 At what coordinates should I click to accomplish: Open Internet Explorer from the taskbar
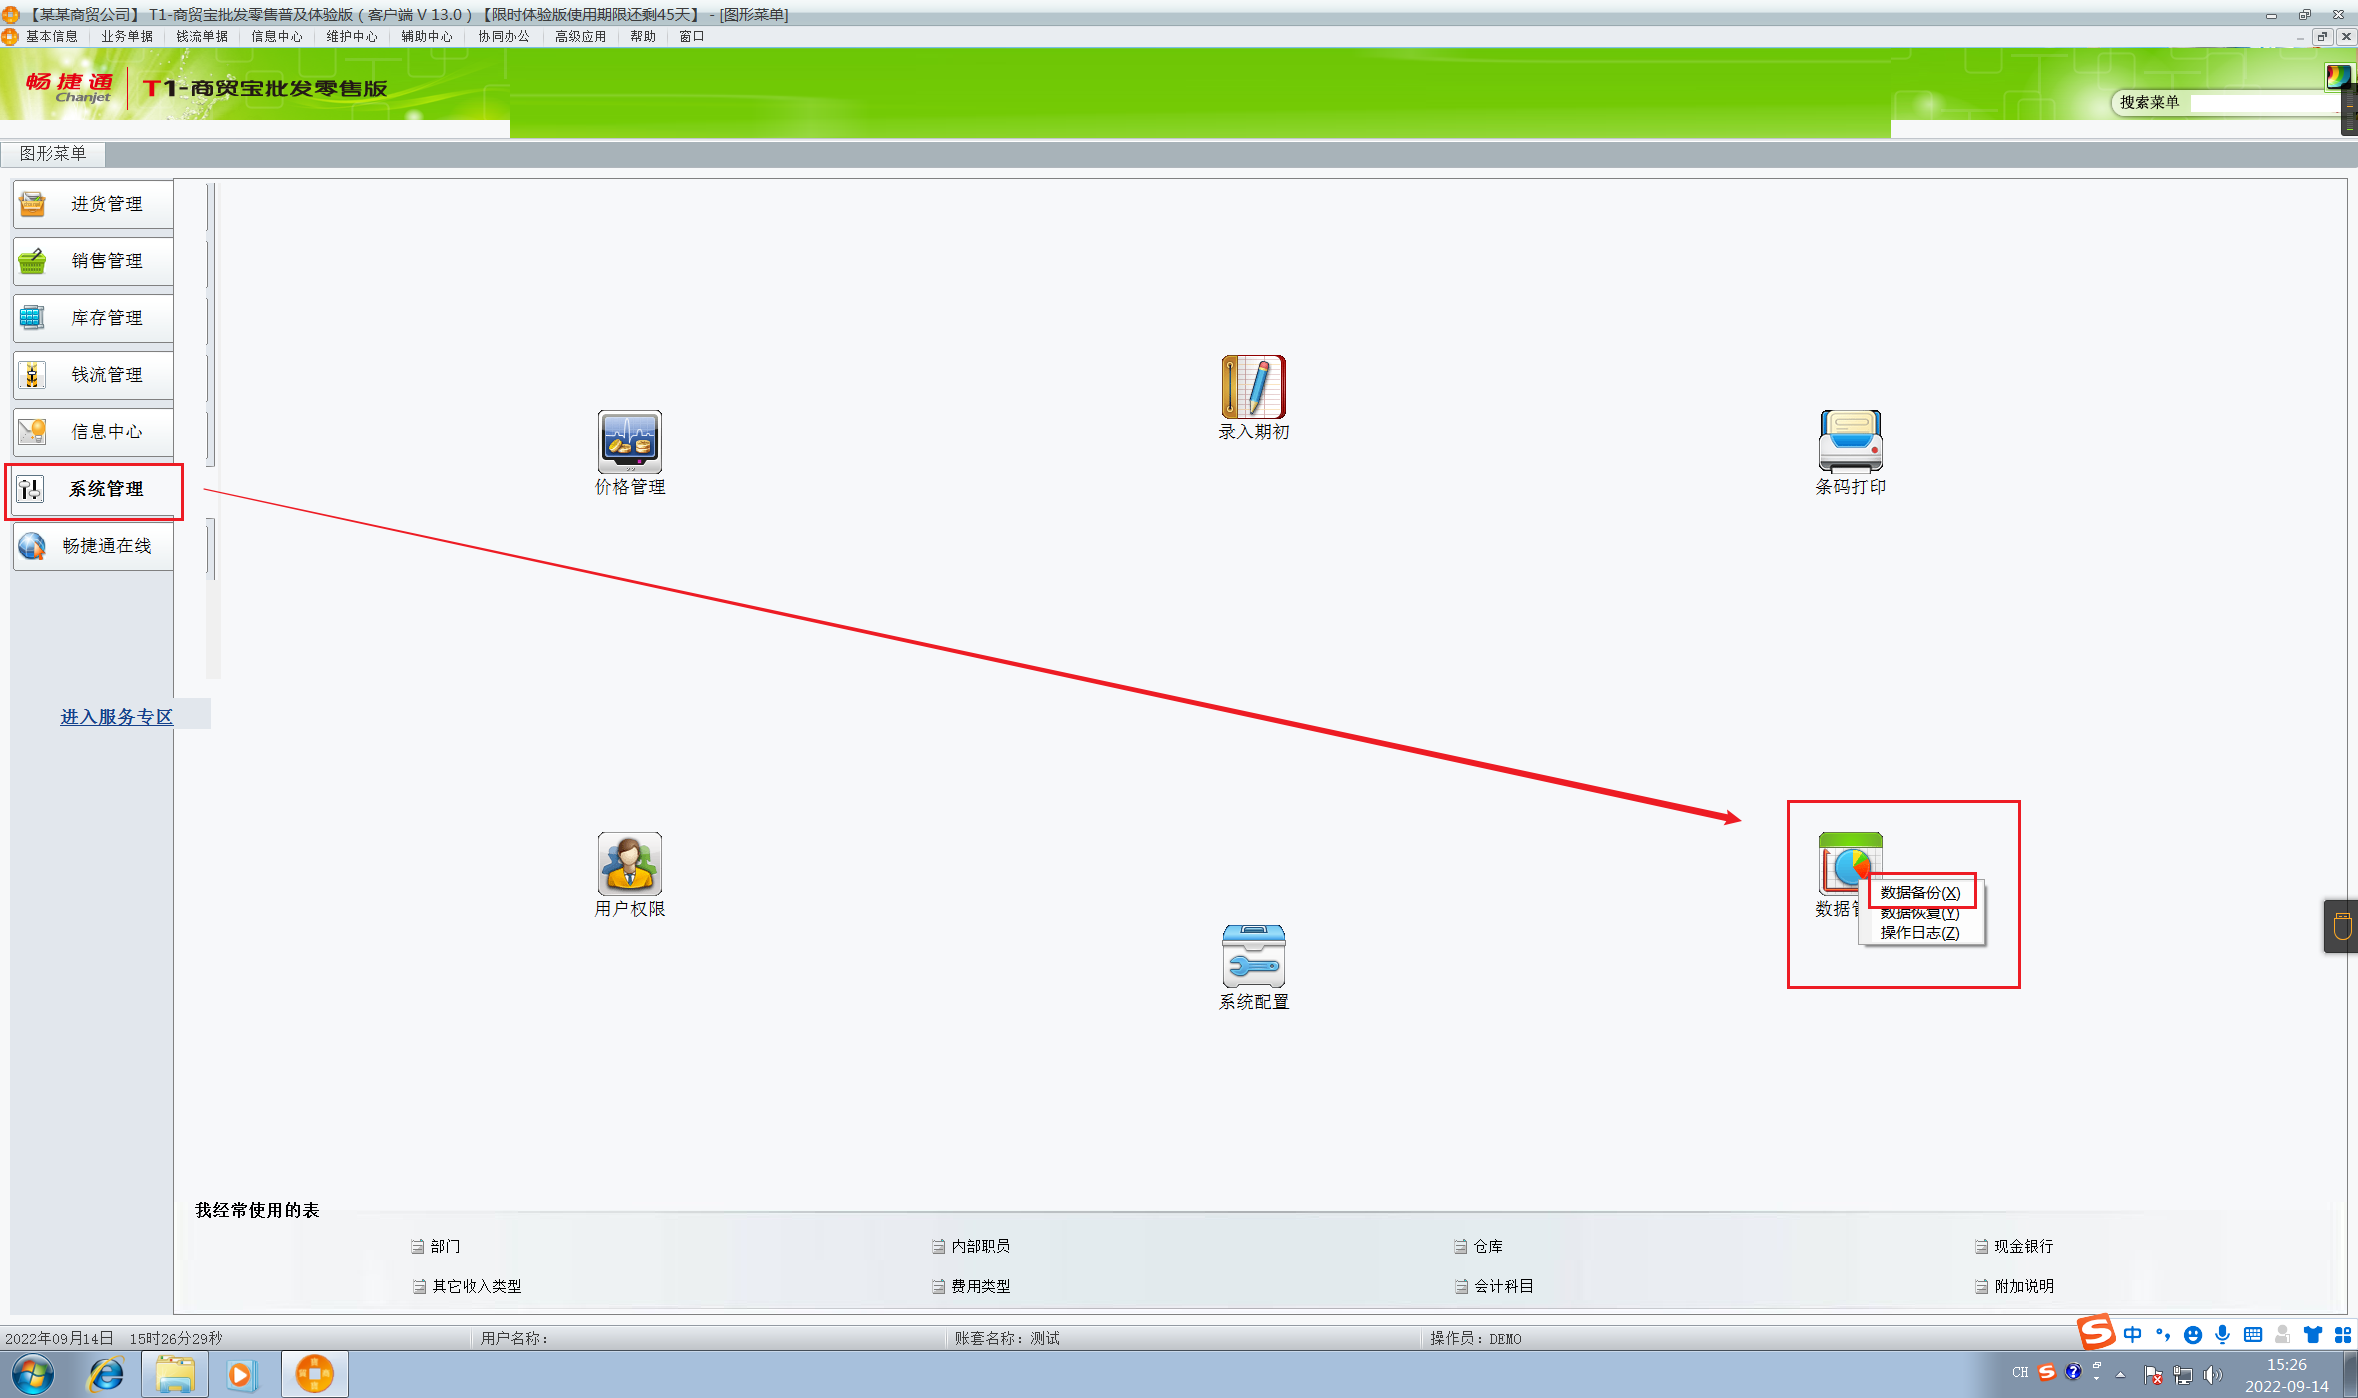tap(105, 1374)
